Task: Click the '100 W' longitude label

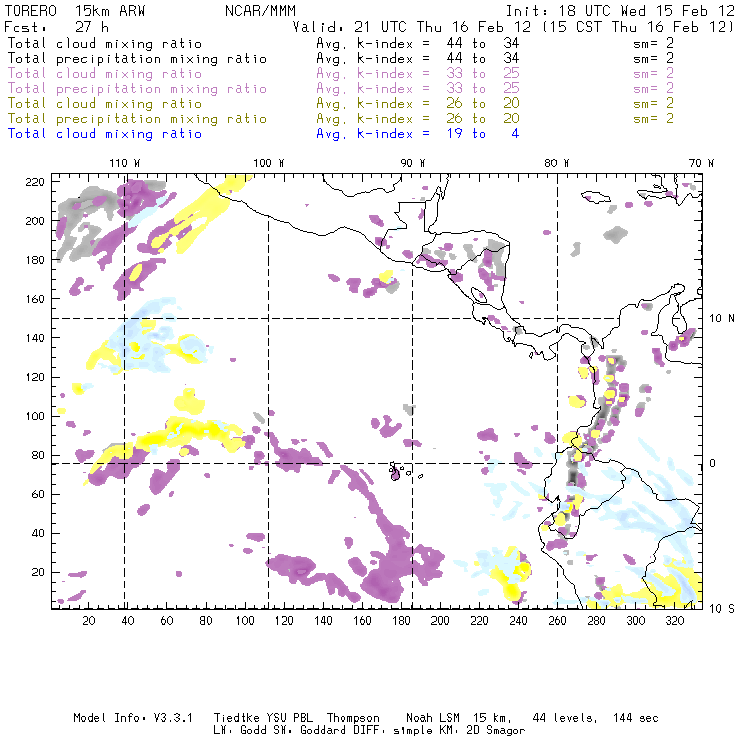Action: [x=269, y=163]
